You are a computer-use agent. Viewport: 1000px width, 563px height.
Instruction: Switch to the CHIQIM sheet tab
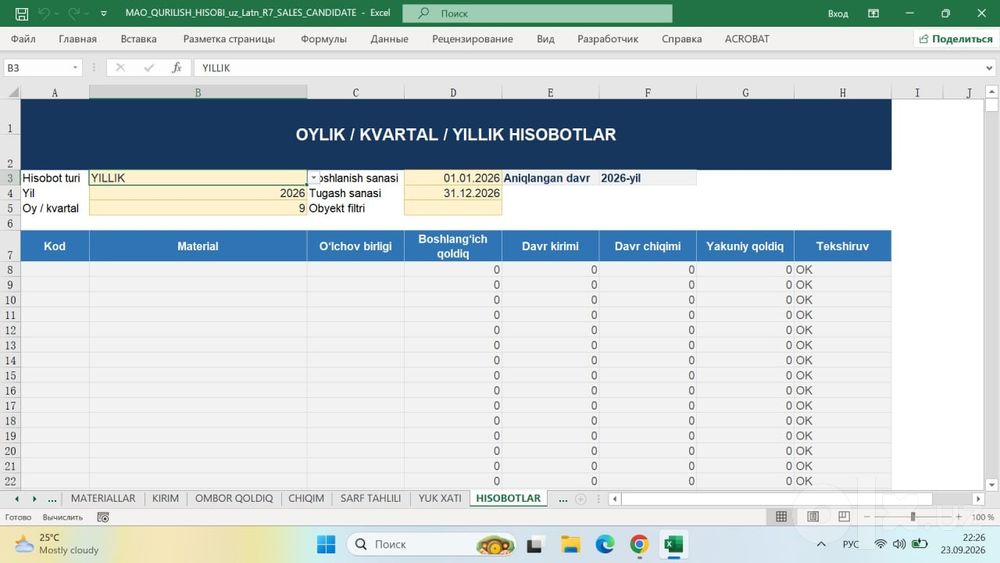pos(306,499)
